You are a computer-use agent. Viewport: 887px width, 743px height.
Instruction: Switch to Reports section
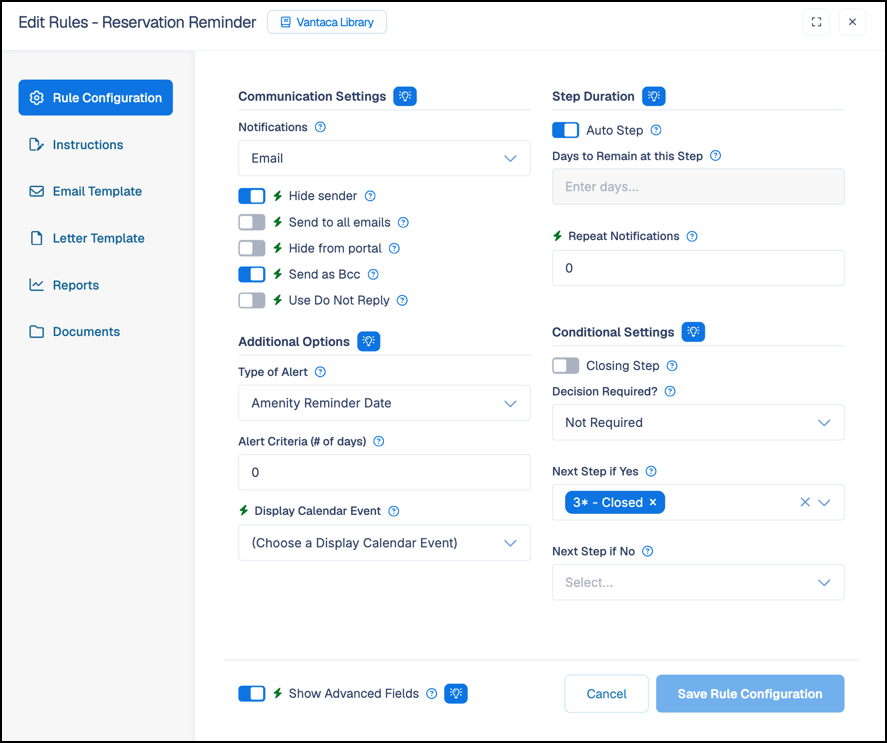coord(64,285)
